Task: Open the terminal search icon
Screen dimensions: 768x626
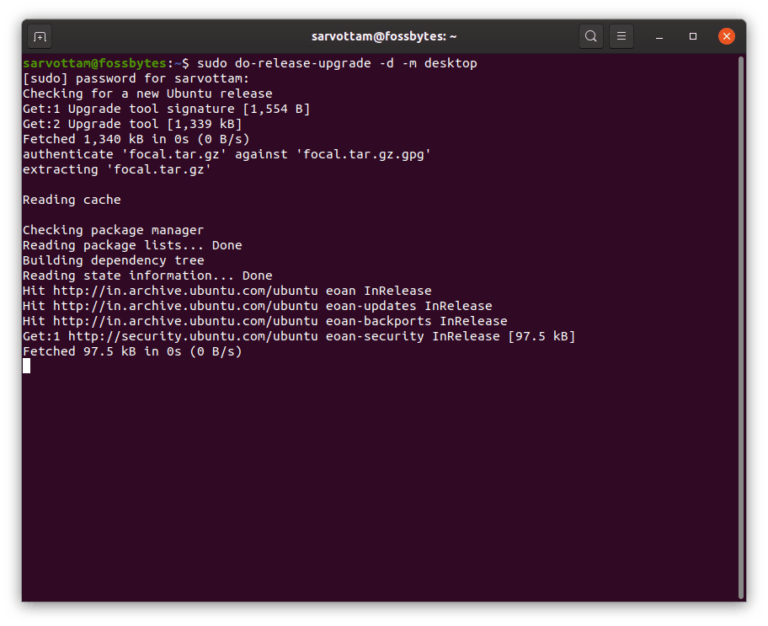Action: [591, 36]
